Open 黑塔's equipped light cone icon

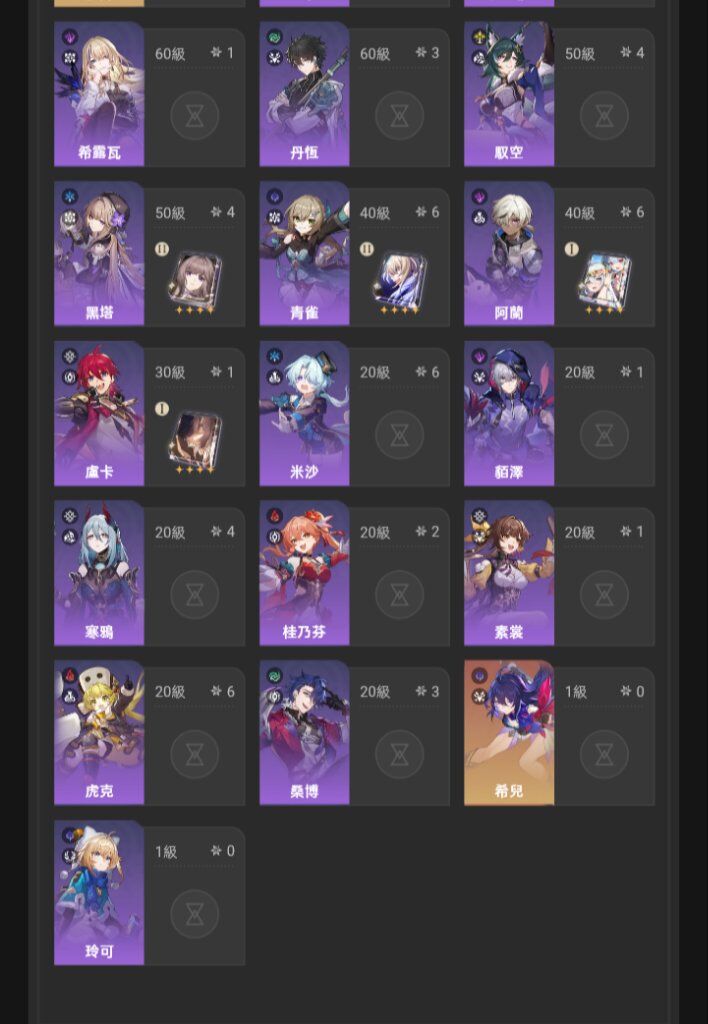click(195, 281)
